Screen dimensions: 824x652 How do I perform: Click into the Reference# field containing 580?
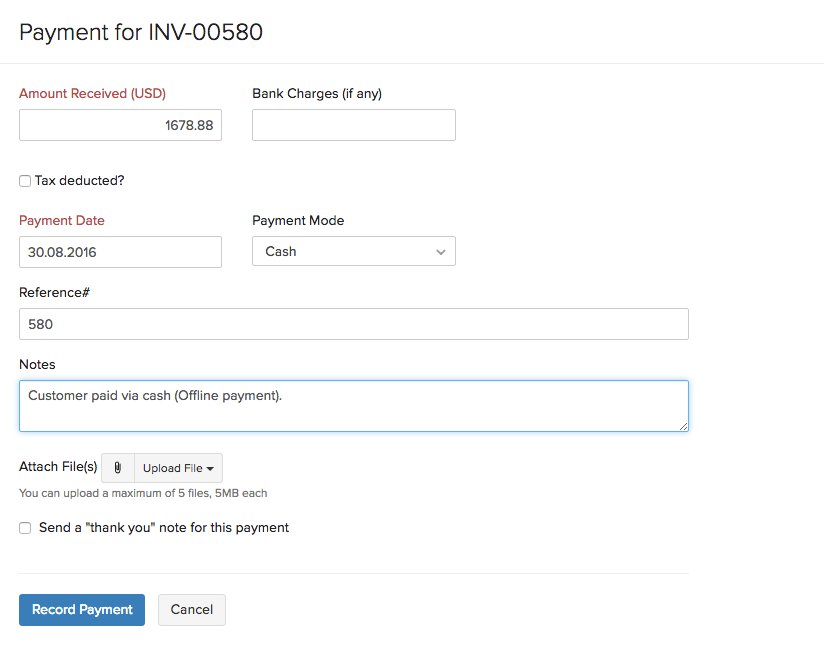[x=353, y=325]
